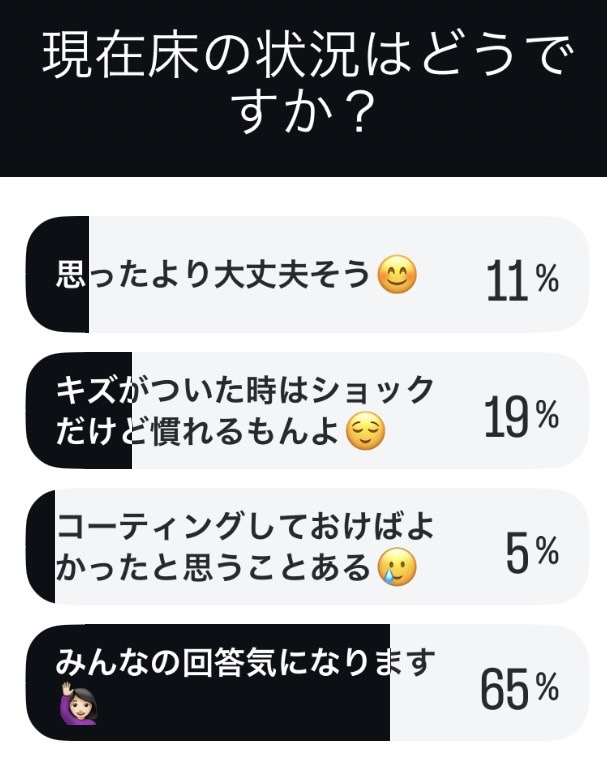The image size is (607, 764).
Task: Click the thin black fill of the 5% bar
Action: point(40,547)
